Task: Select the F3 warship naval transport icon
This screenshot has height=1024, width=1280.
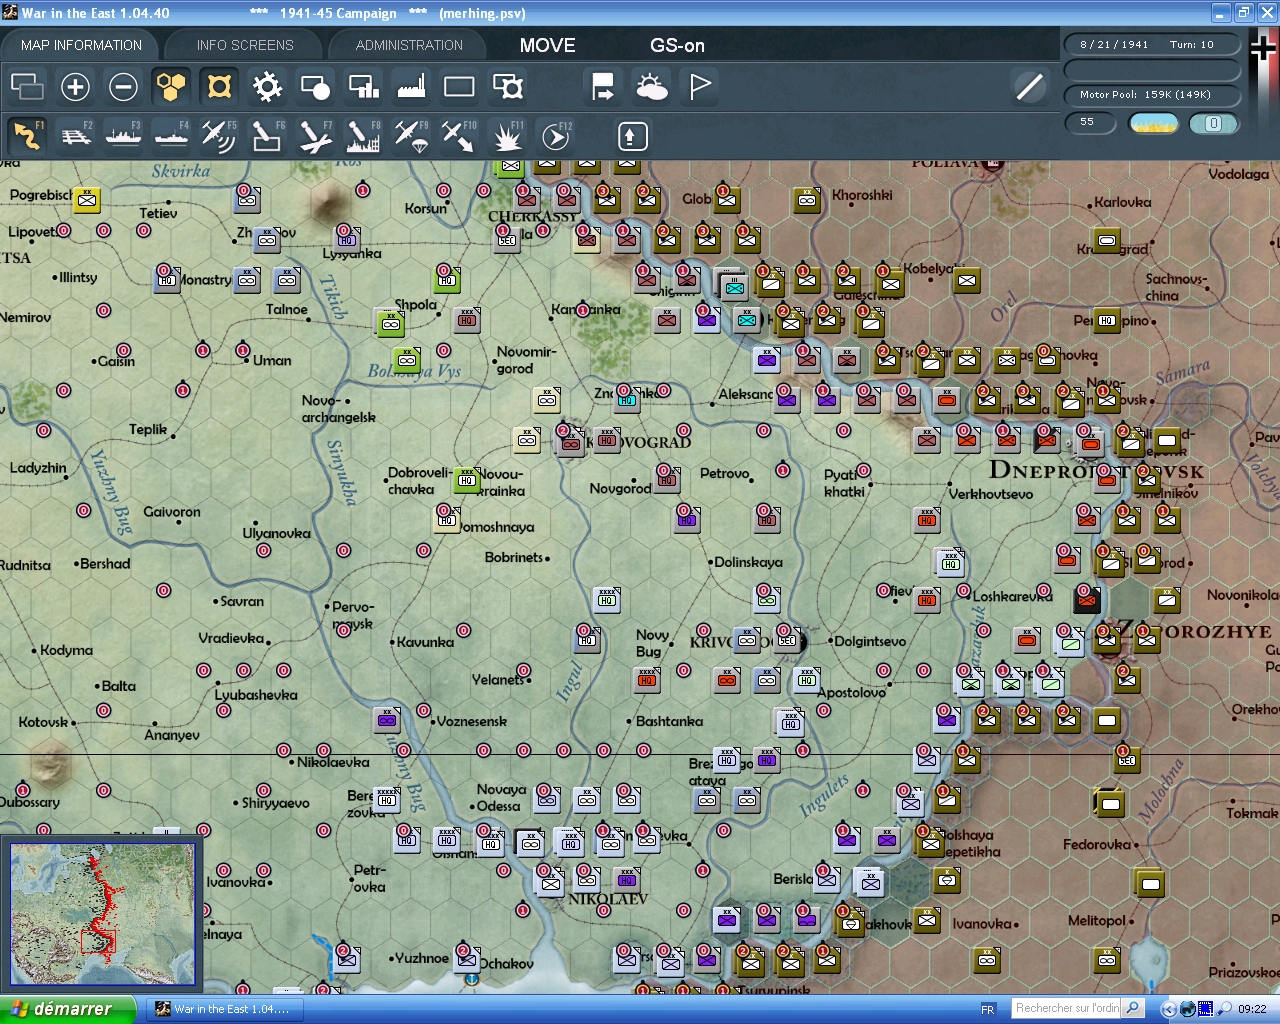Action: coord(123,135)
